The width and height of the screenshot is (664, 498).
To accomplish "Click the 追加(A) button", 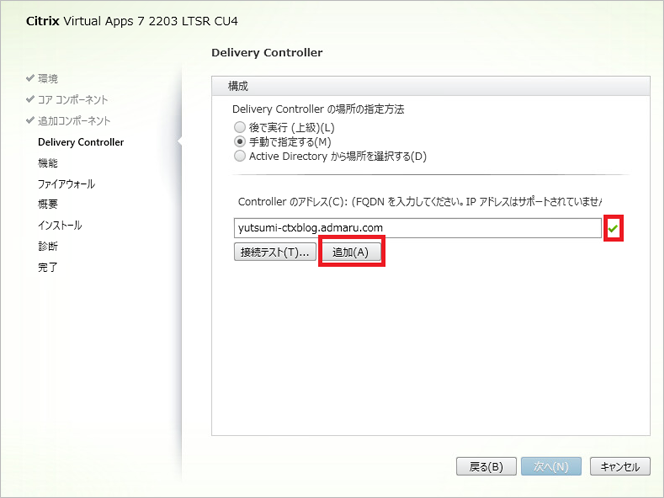I will pos(351,252).
